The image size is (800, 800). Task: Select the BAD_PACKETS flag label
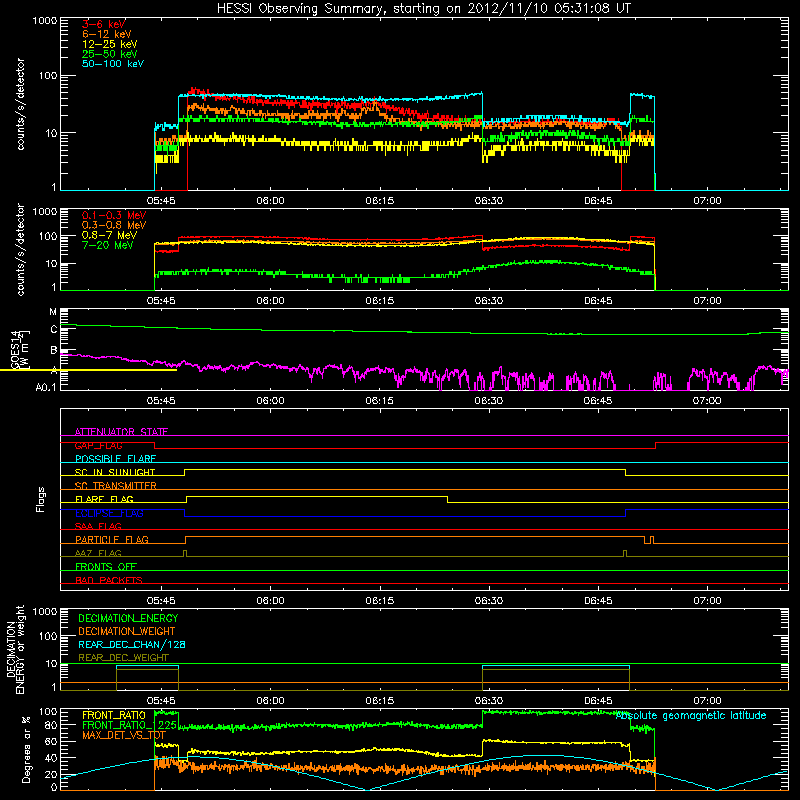pos(109,580)
